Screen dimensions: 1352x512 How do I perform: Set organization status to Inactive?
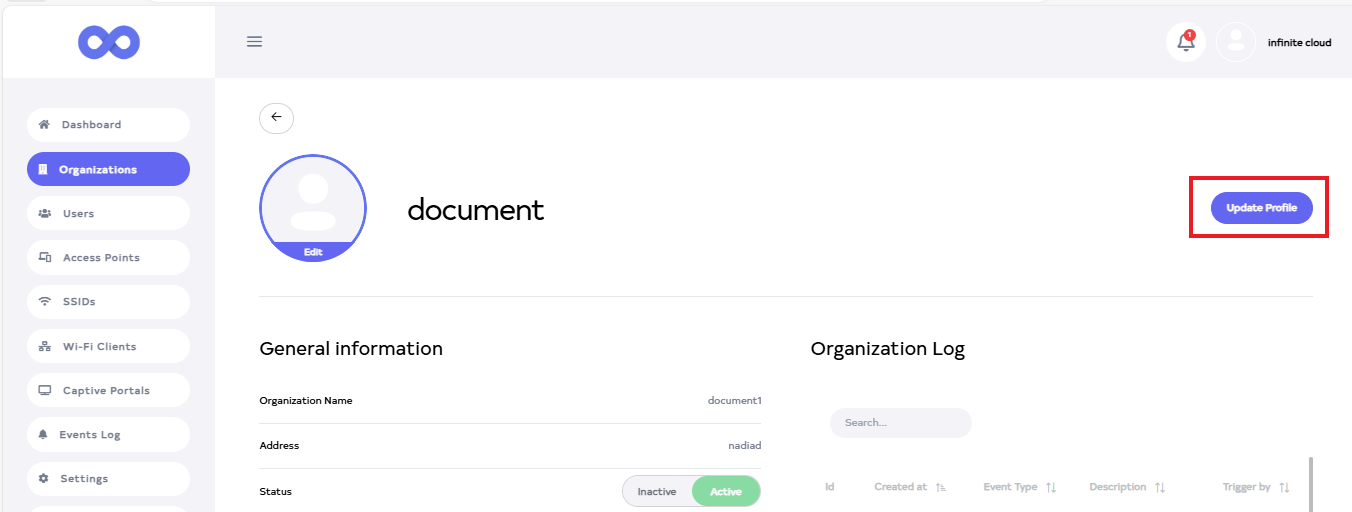[x=657, y=492]
